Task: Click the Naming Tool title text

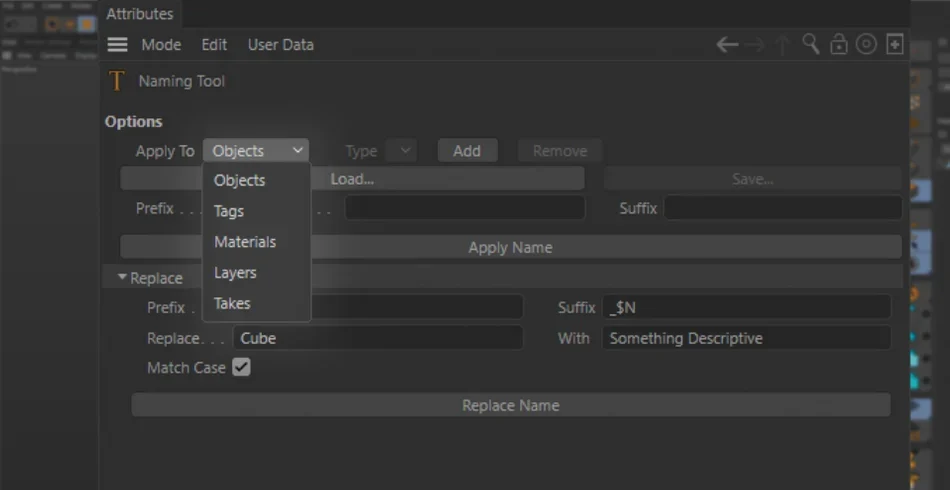Action: point(182,81)
